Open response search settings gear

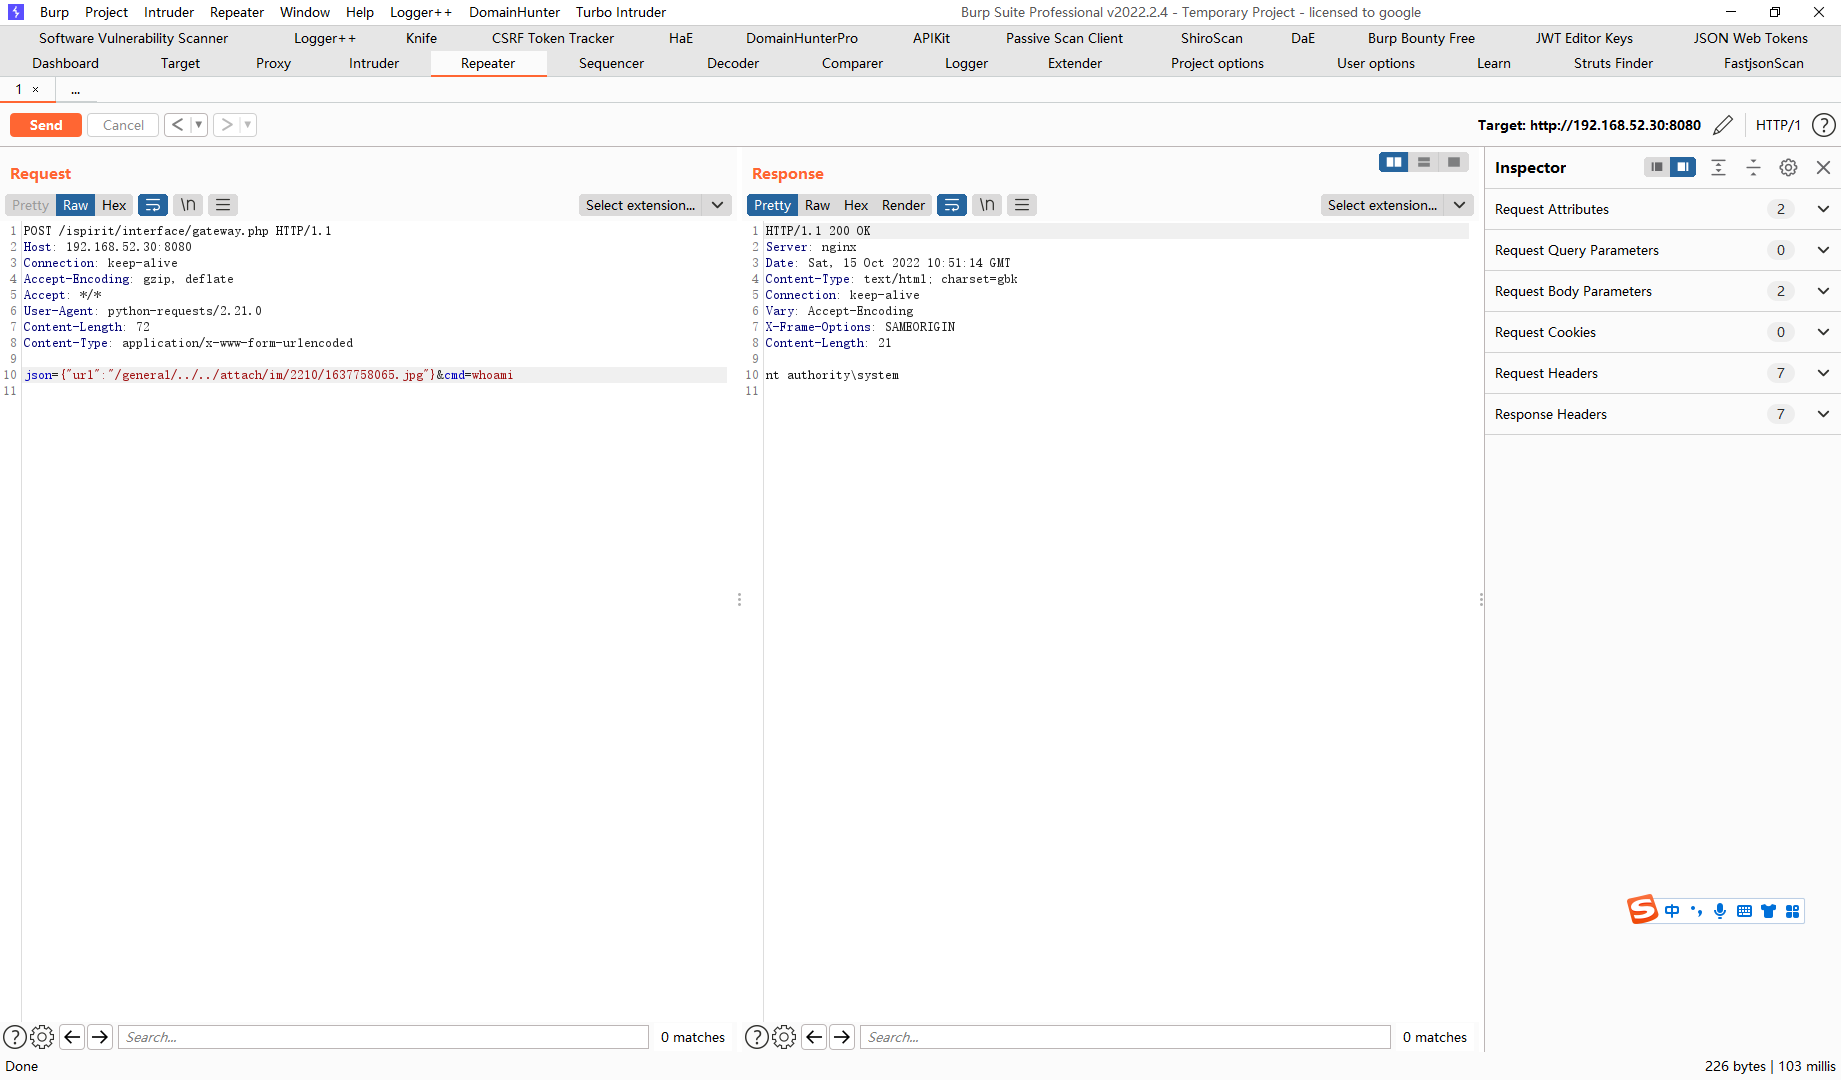pos(784,1037)
